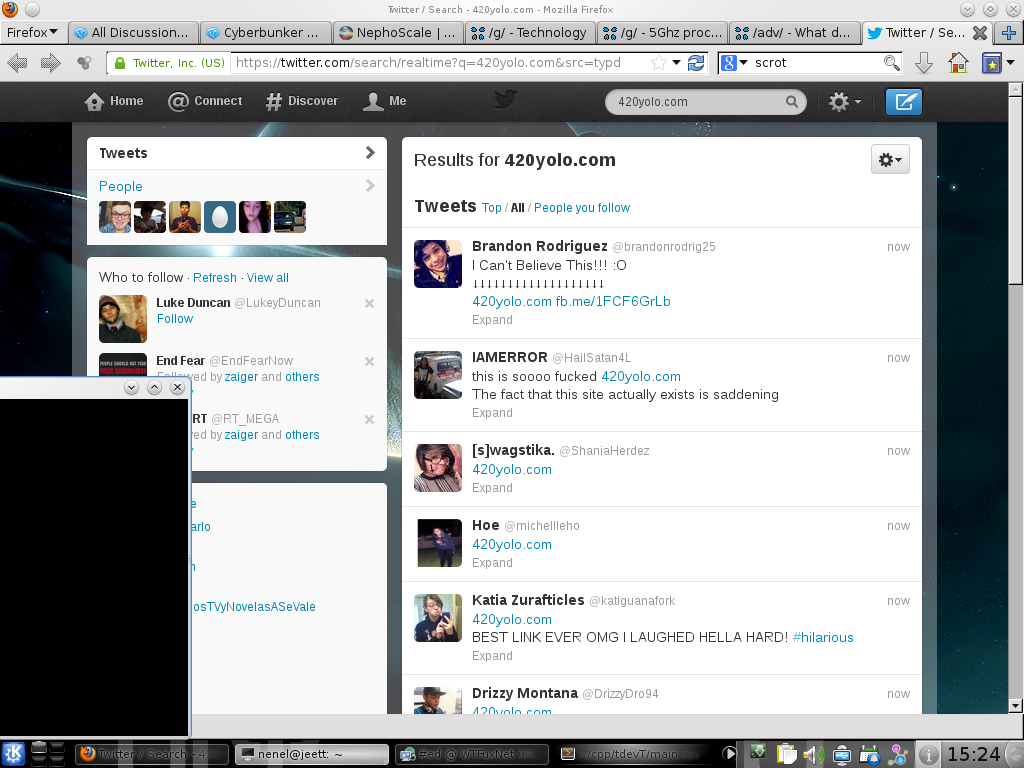Open the info tray icon beside clock

928,755
